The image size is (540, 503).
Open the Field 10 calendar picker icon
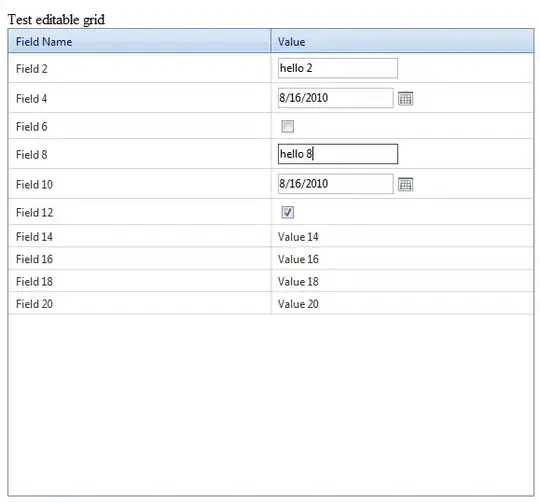405,185
